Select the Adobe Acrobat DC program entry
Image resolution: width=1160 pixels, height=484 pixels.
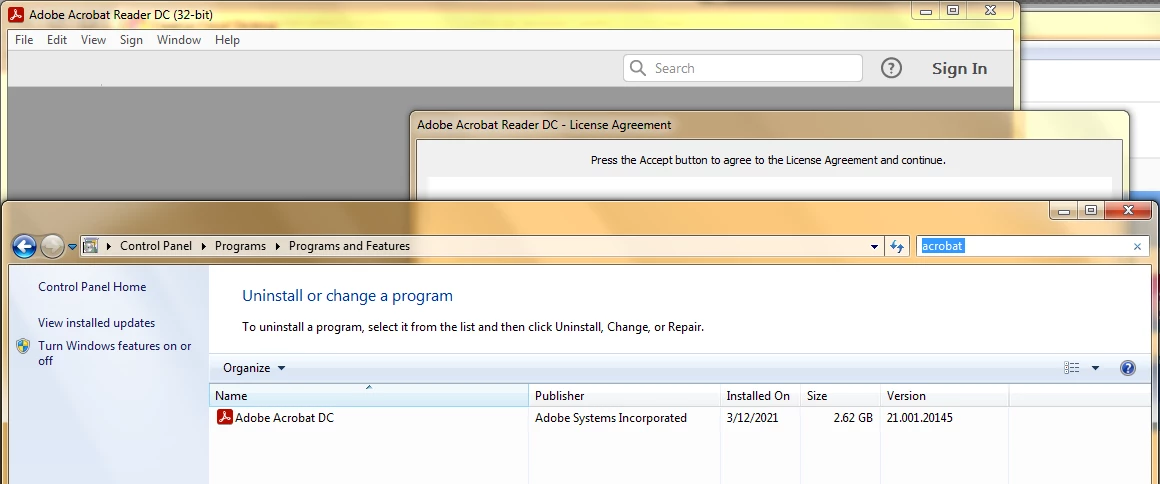point(284,418)
